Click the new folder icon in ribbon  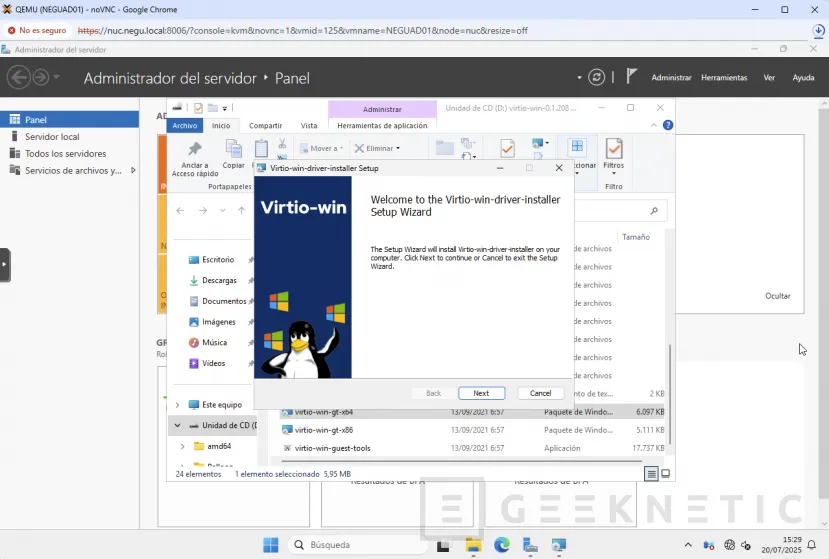click(x=445, y=148)
